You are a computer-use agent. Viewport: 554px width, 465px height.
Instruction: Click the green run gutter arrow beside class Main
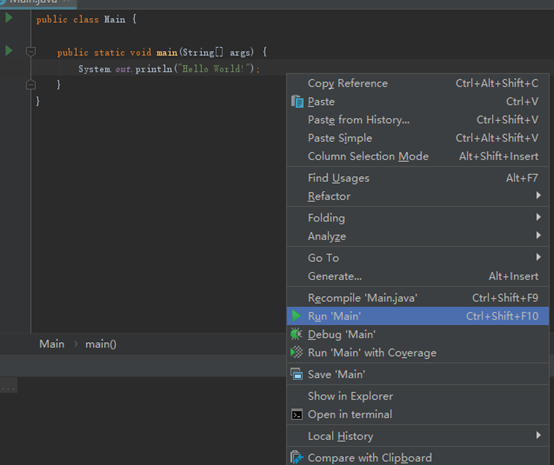tap(9, 18)
